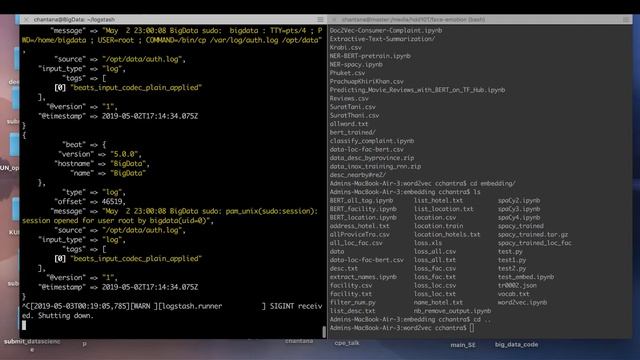The width and height of the screenshot is (640, 360).
Task: Click the facility.csv file name
Action: [x=351, y=285]
